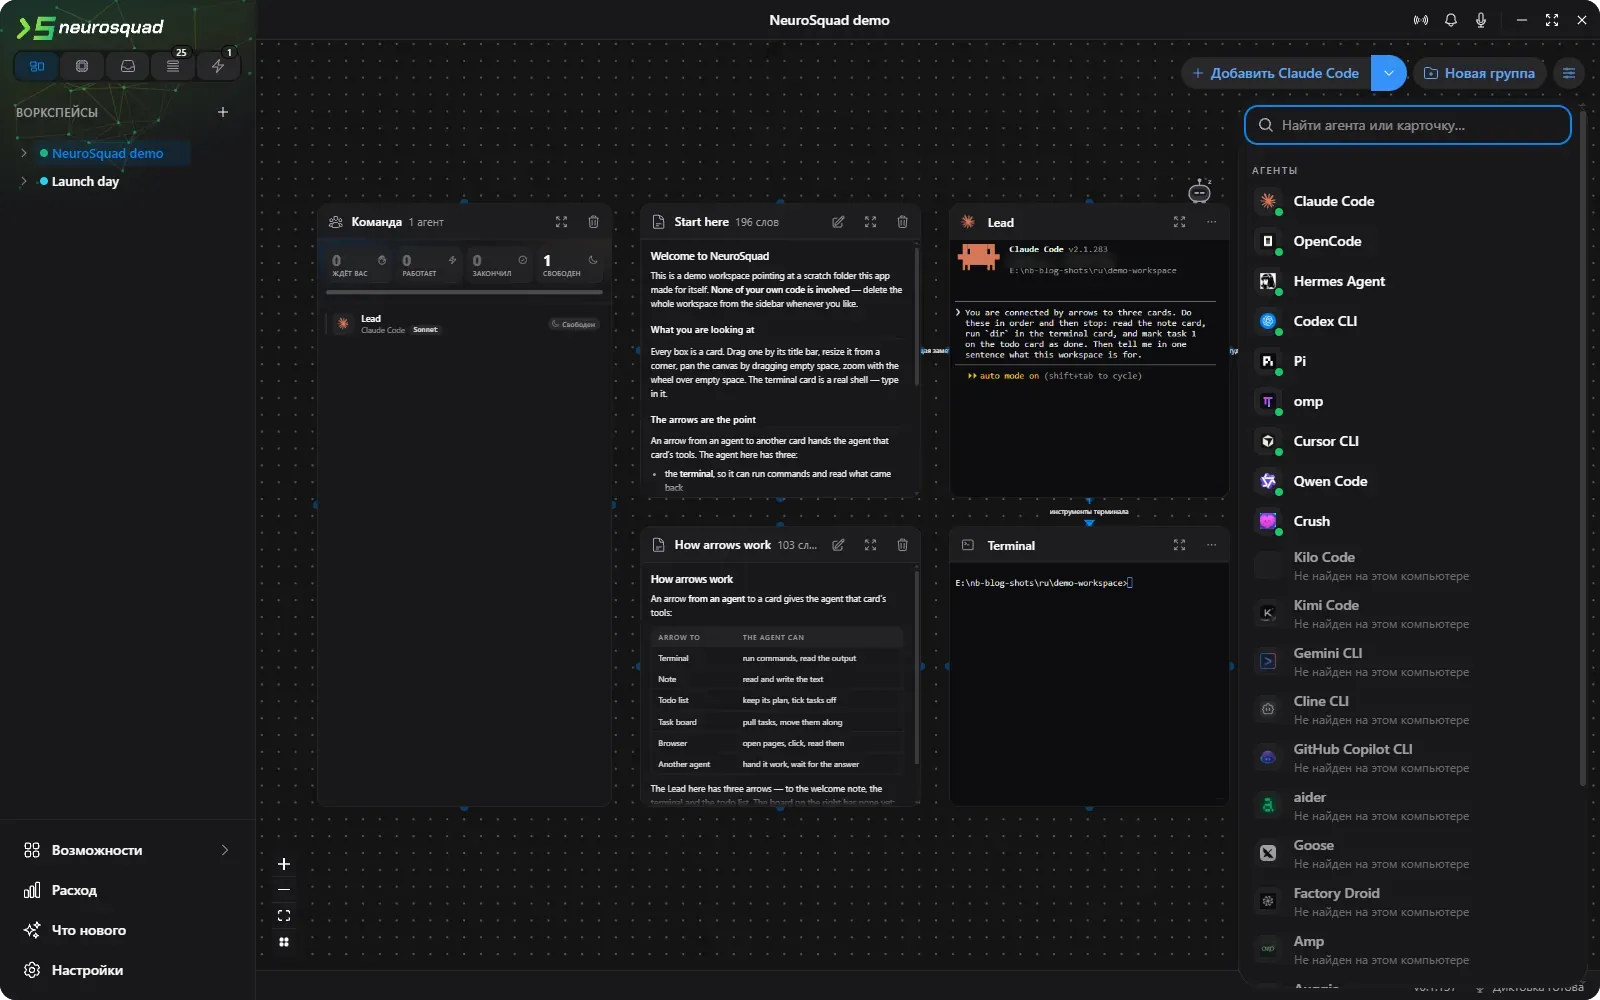
Task: Expand Возможности chevron arrow
Action: point(225,850)
